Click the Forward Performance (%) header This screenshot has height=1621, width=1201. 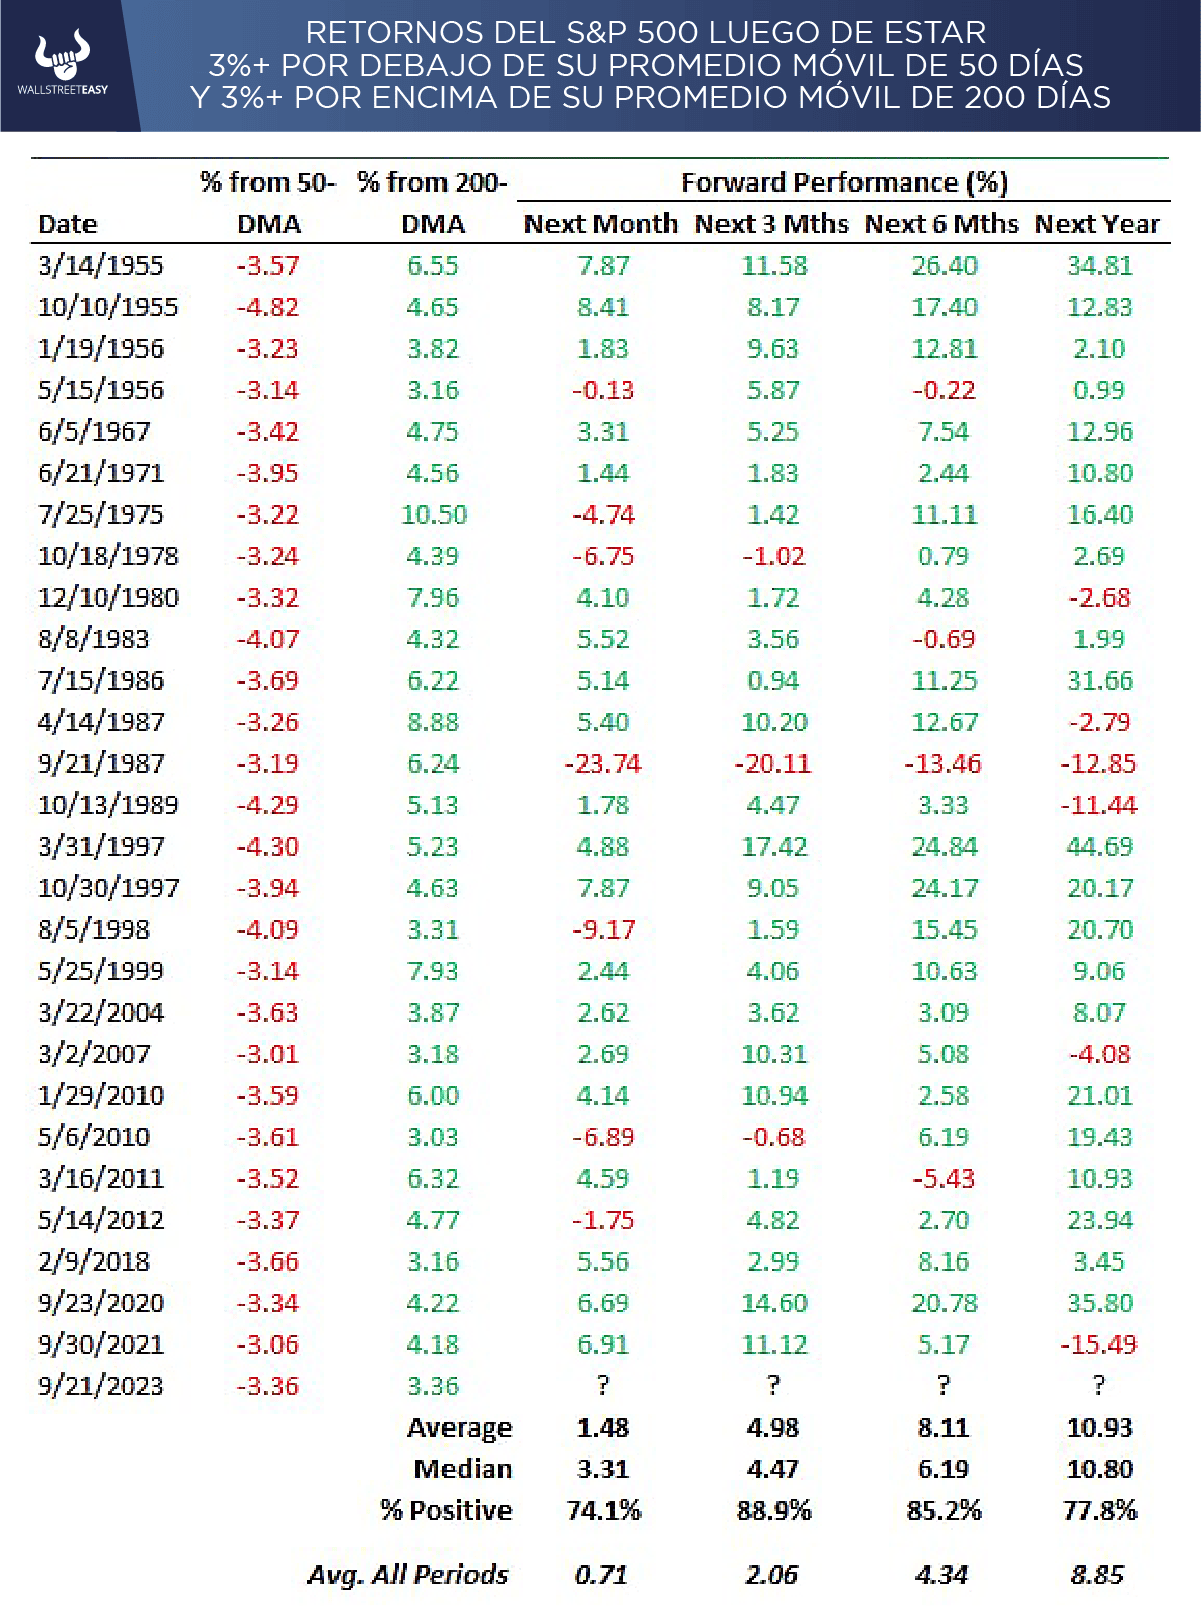[x=844, y=183]
